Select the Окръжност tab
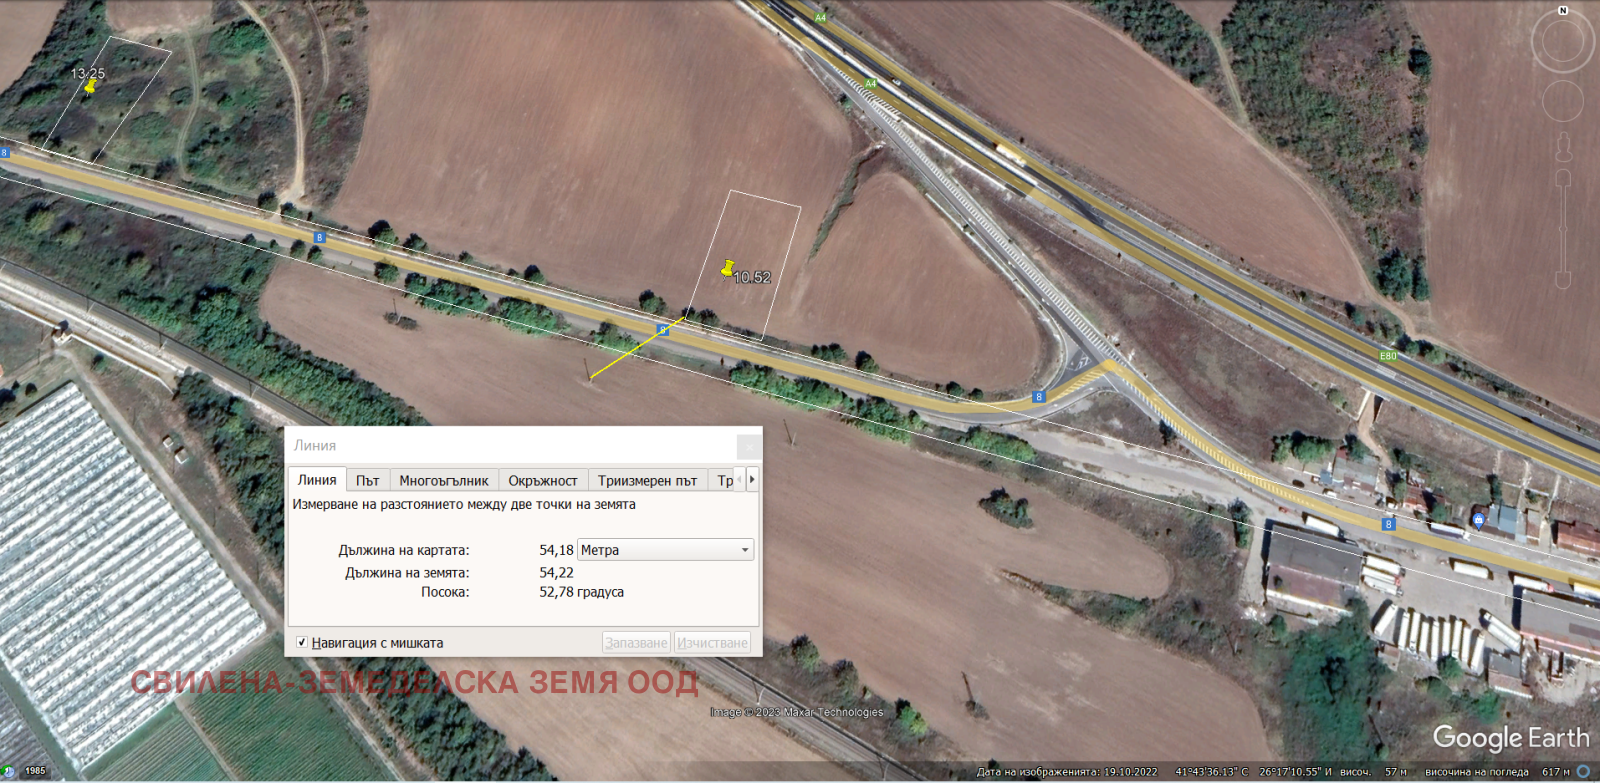The width and height of the screenshot is (1600, 783). coord(542,480)
